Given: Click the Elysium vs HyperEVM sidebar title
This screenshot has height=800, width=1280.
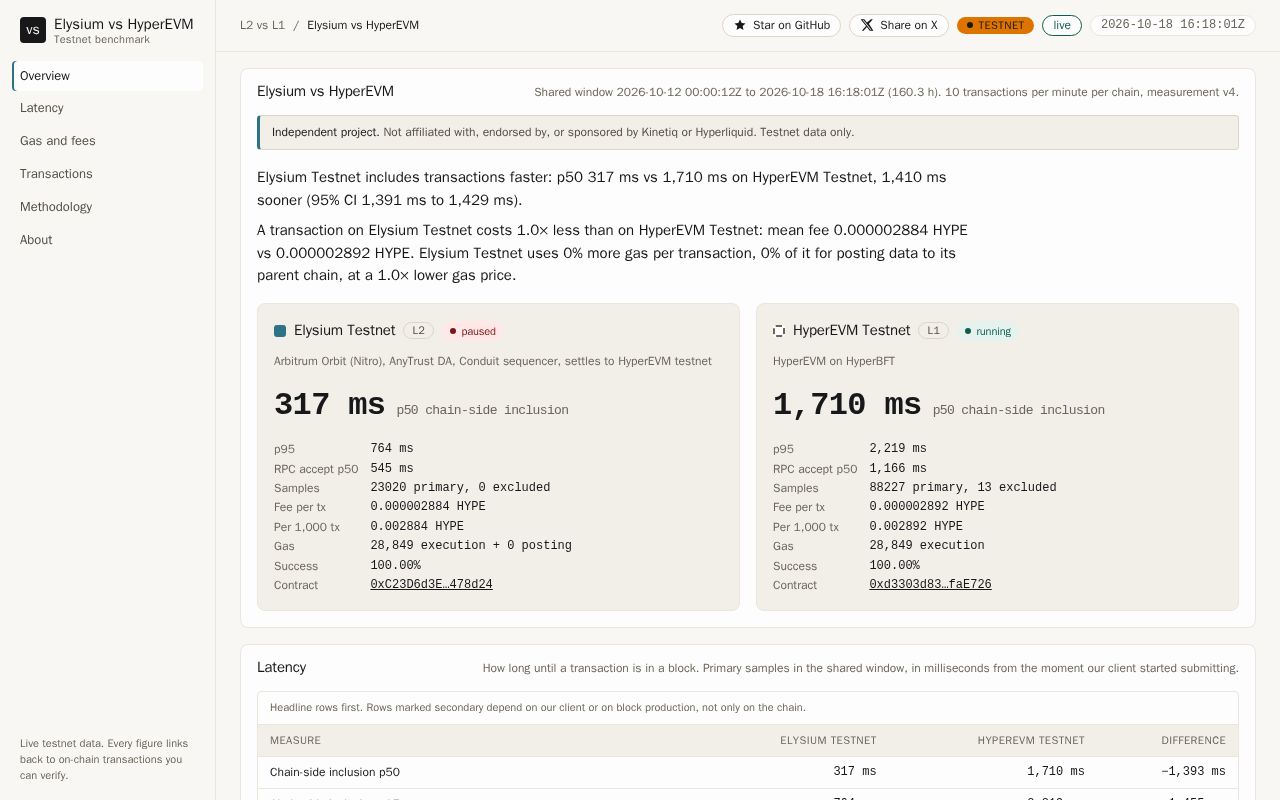Looking at the screenshot, I should (x=124, y=24).
